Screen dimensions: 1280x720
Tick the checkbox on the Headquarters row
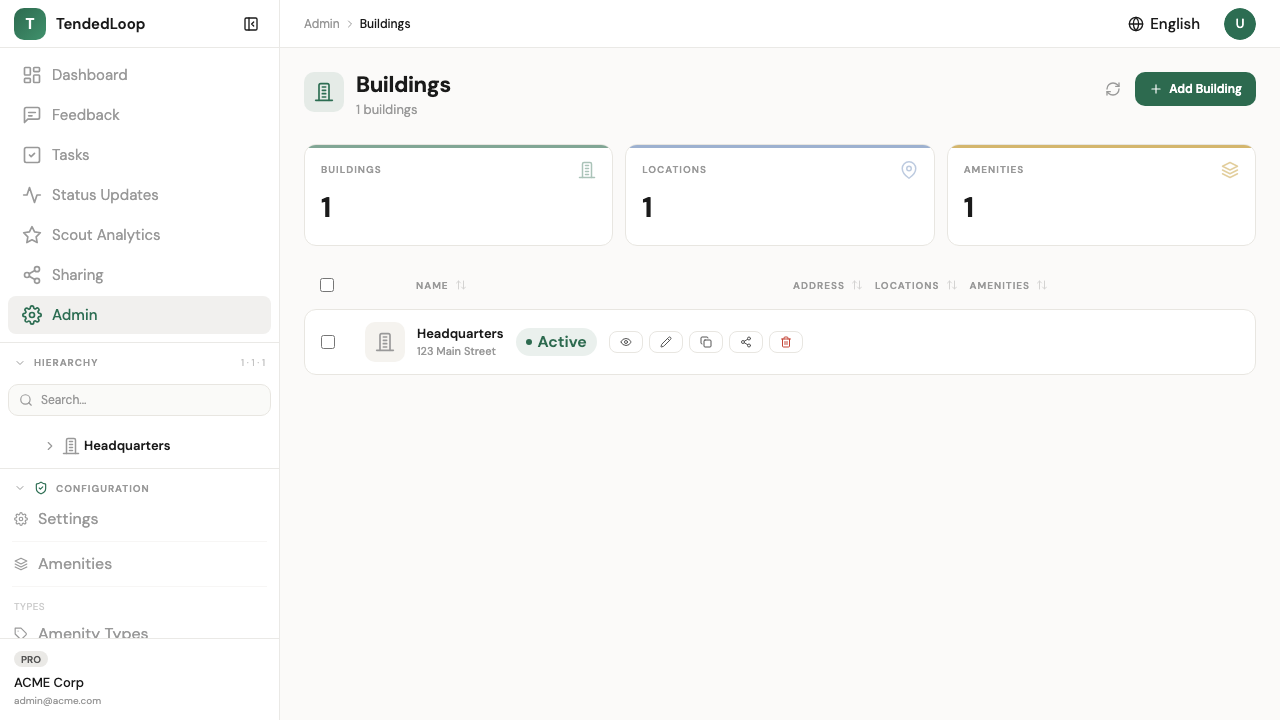point(328,342)
